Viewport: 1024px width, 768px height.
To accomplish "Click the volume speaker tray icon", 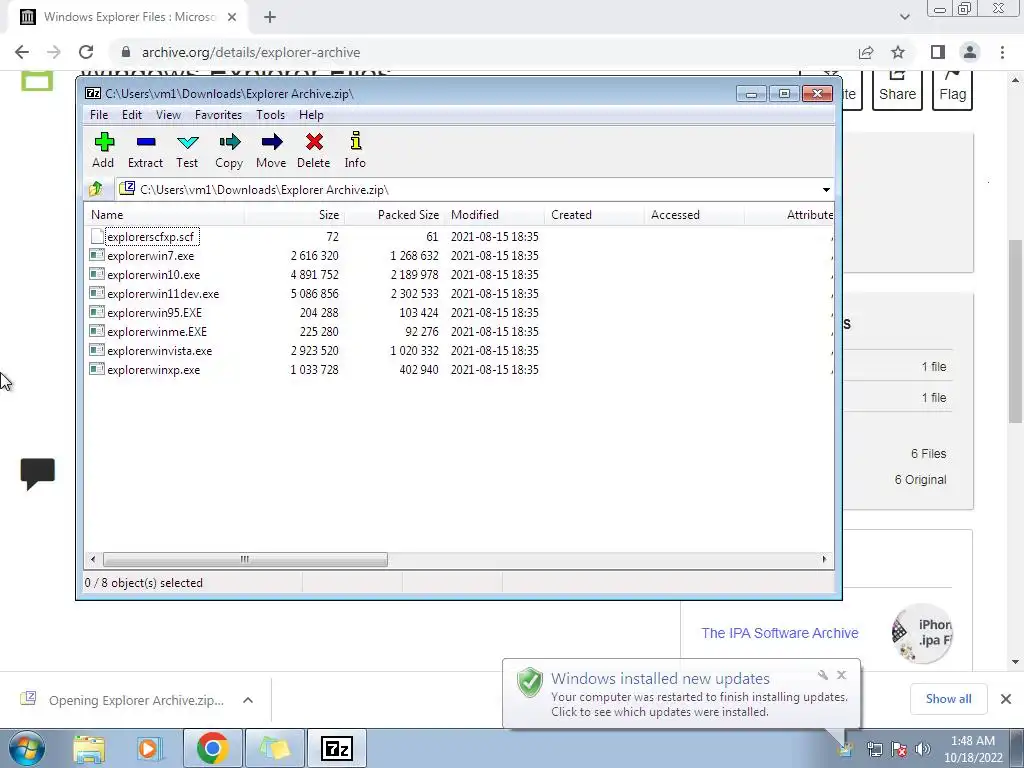I will [923, 749].
